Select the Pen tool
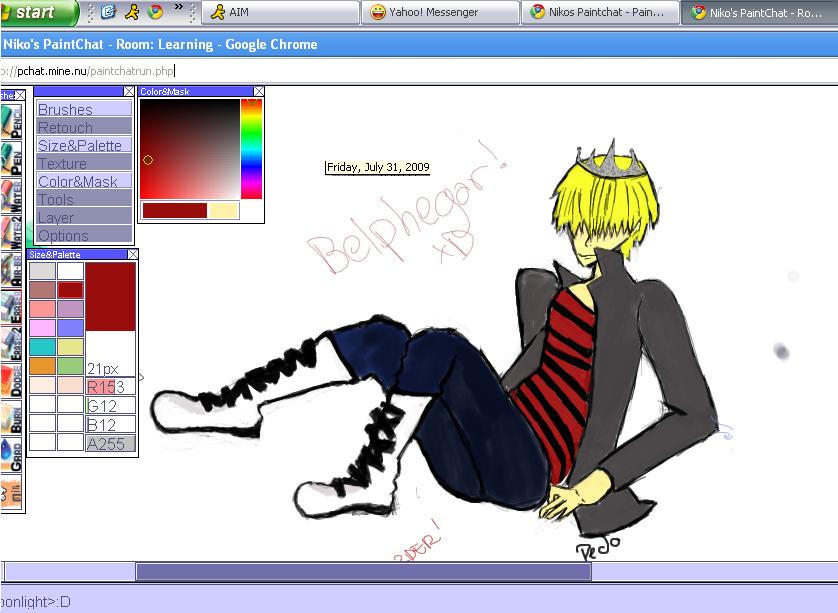The width and height of the screenshot is (838, 613). 12,158
